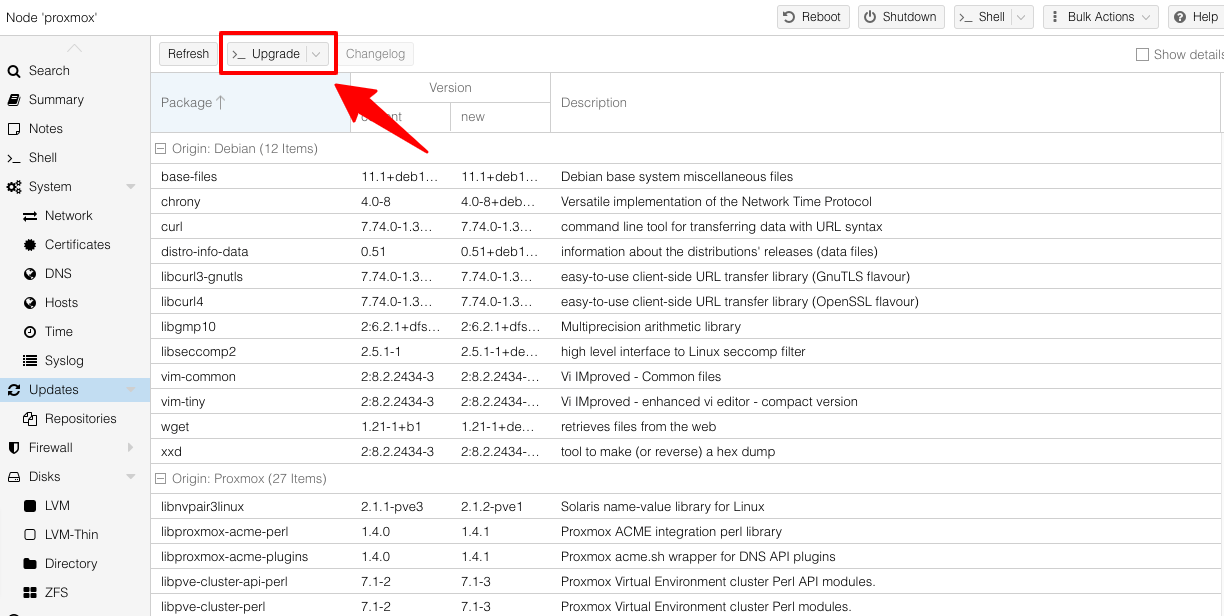The height and width of the screenshot is (616, 1224).
Task: Open Summary via its book icon
Action: click(14, 100)
